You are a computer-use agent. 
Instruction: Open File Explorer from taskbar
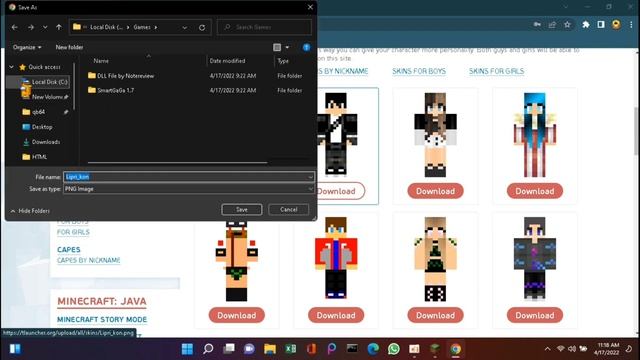click(x=270, y=349)
